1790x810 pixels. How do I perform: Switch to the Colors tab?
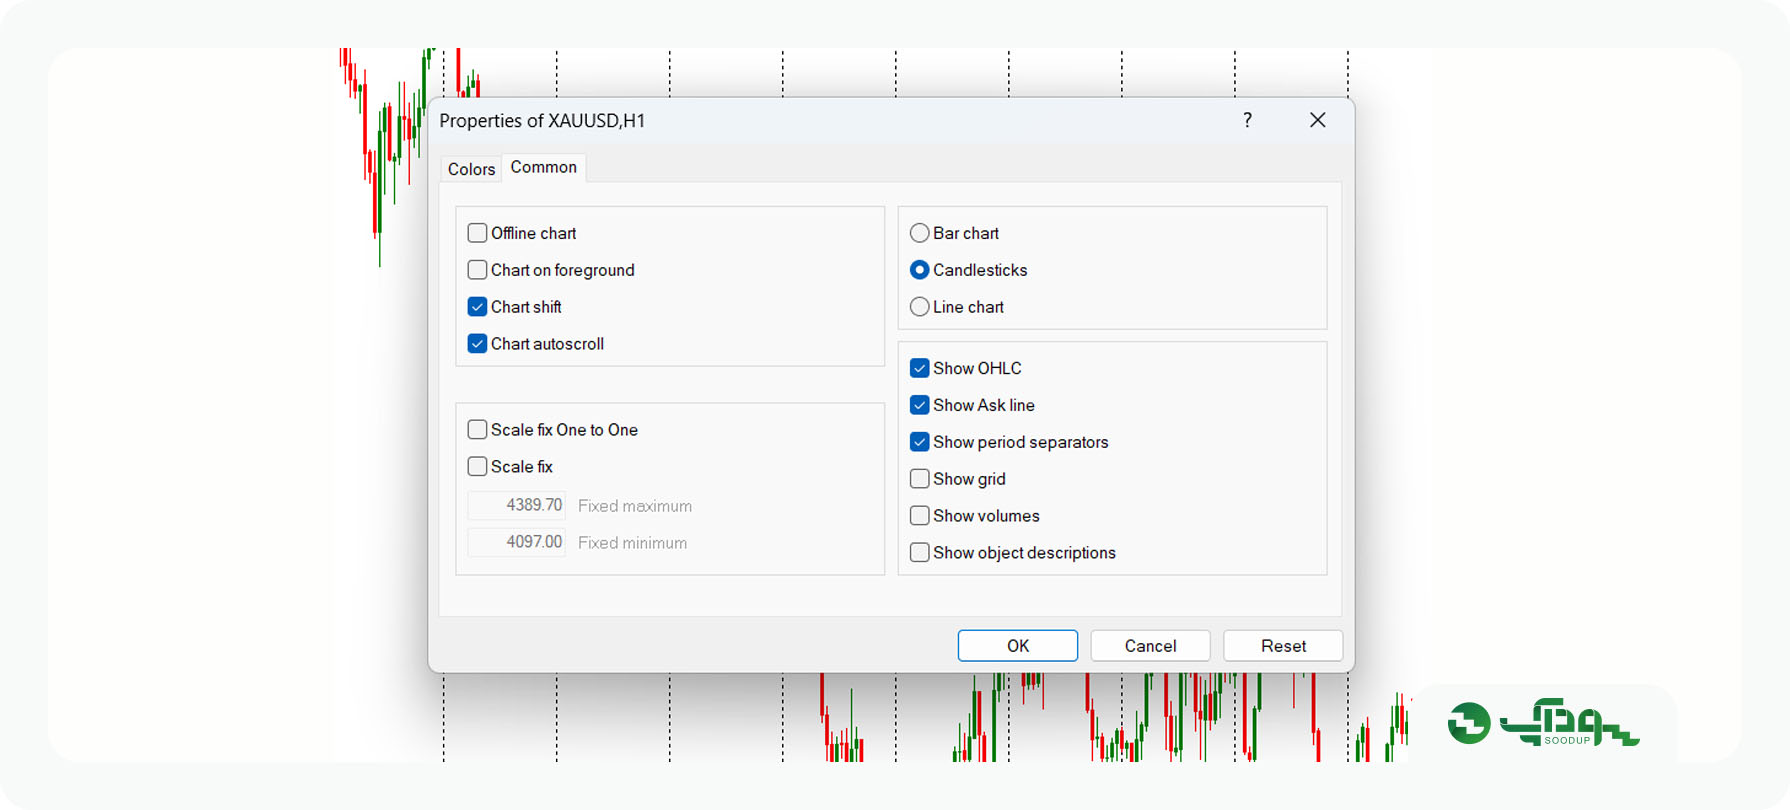[471, 169]
